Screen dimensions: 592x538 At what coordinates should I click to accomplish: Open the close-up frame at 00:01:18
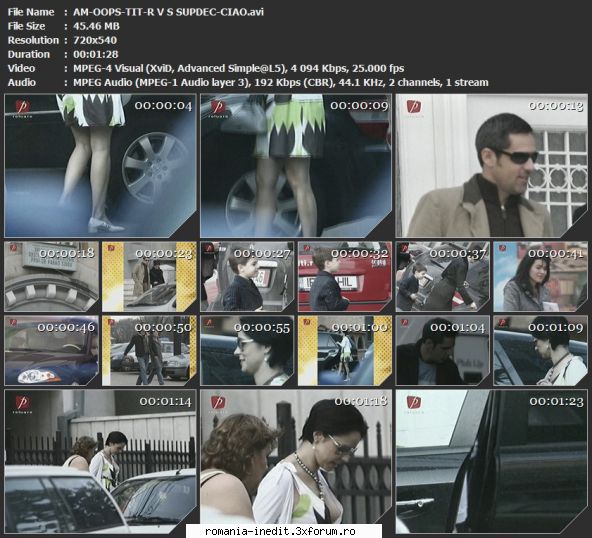[296, 461]
